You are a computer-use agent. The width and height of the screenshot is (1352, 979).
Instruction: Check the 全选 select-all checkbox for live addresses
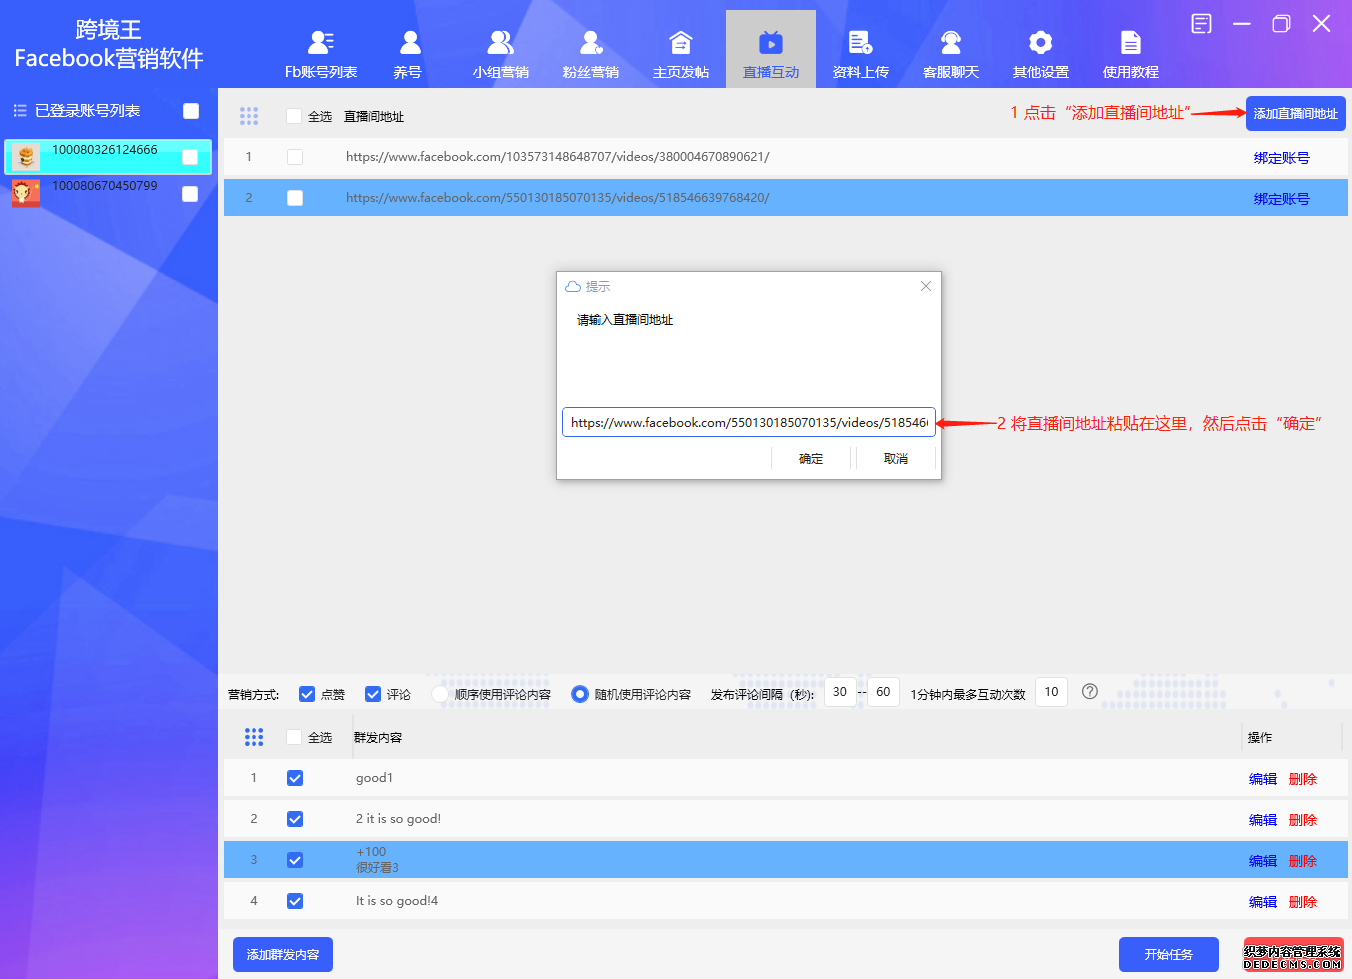294,116
